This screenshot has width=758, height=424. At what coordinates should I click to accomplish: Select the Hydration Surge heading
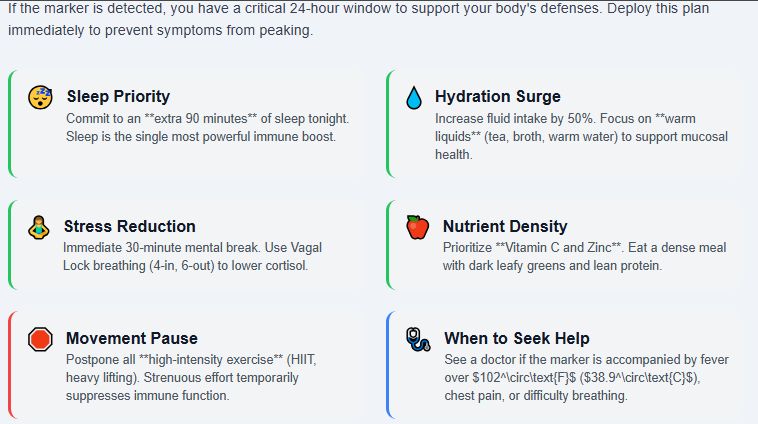(x=497, y=97)
